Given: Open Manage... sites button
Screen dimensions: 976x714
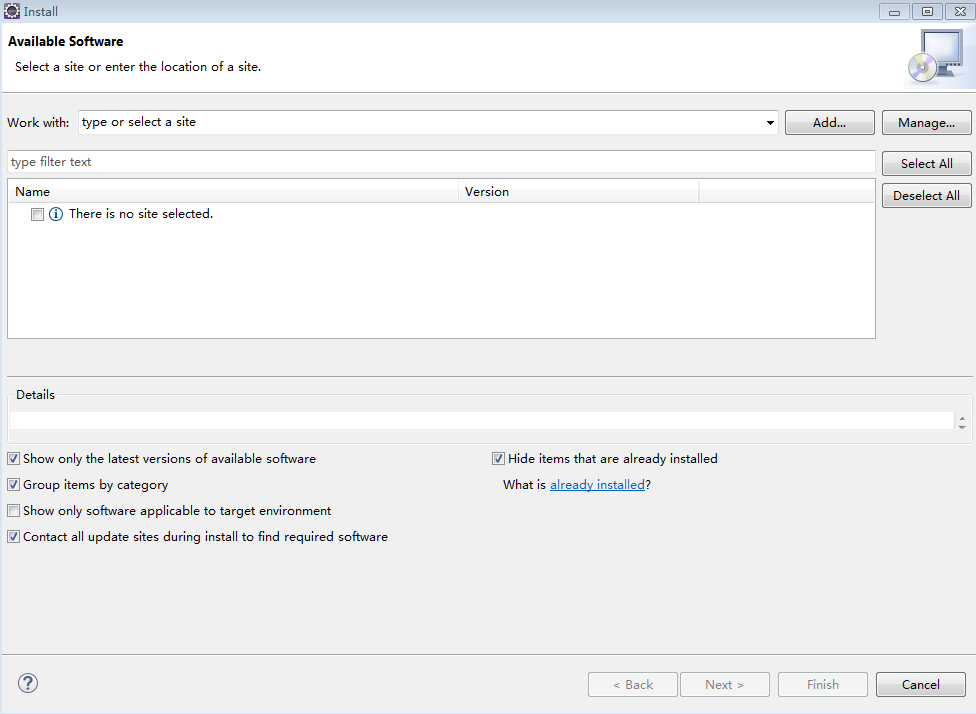Looking at the screenshot, I should [x=926, y=123].
